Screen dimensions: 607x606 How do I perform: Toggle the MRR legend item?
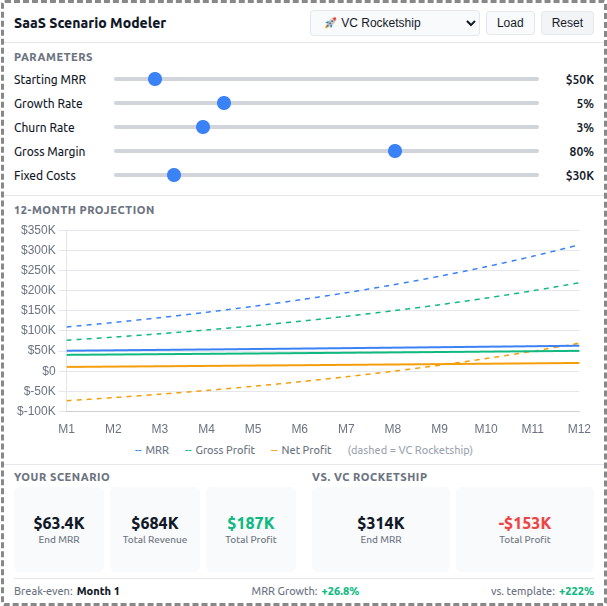(x=151, y=450)
